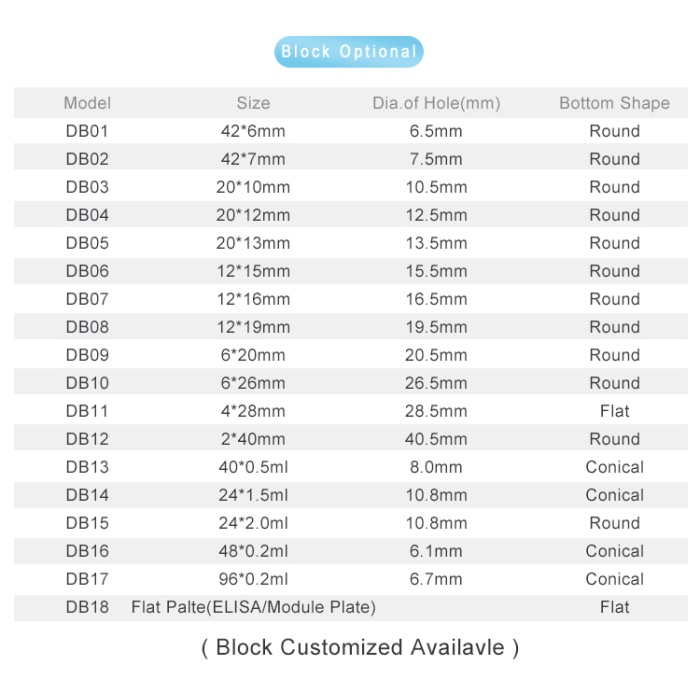Click the DB11 Flat bottom shape cell
Image resolution: width=700 pixels, height=700 pixels.
click(x=614, y=411)
